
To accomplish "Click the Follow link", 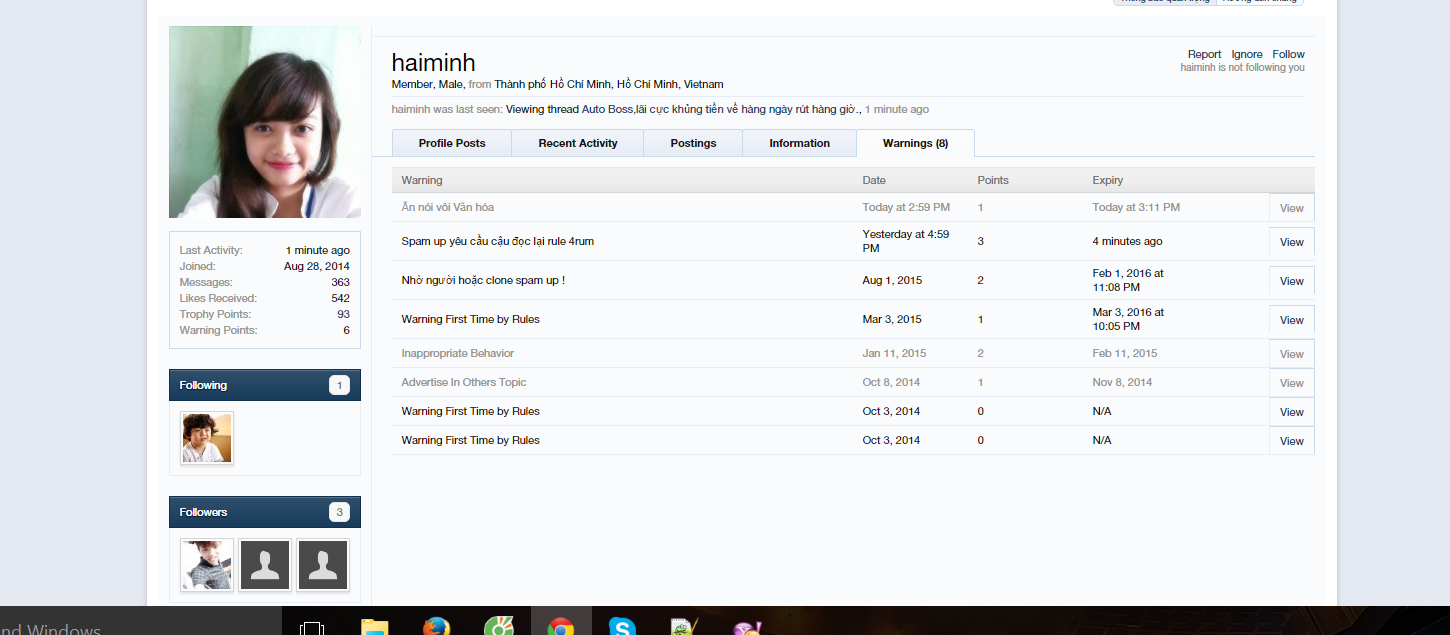I will tap(1288, 54).
